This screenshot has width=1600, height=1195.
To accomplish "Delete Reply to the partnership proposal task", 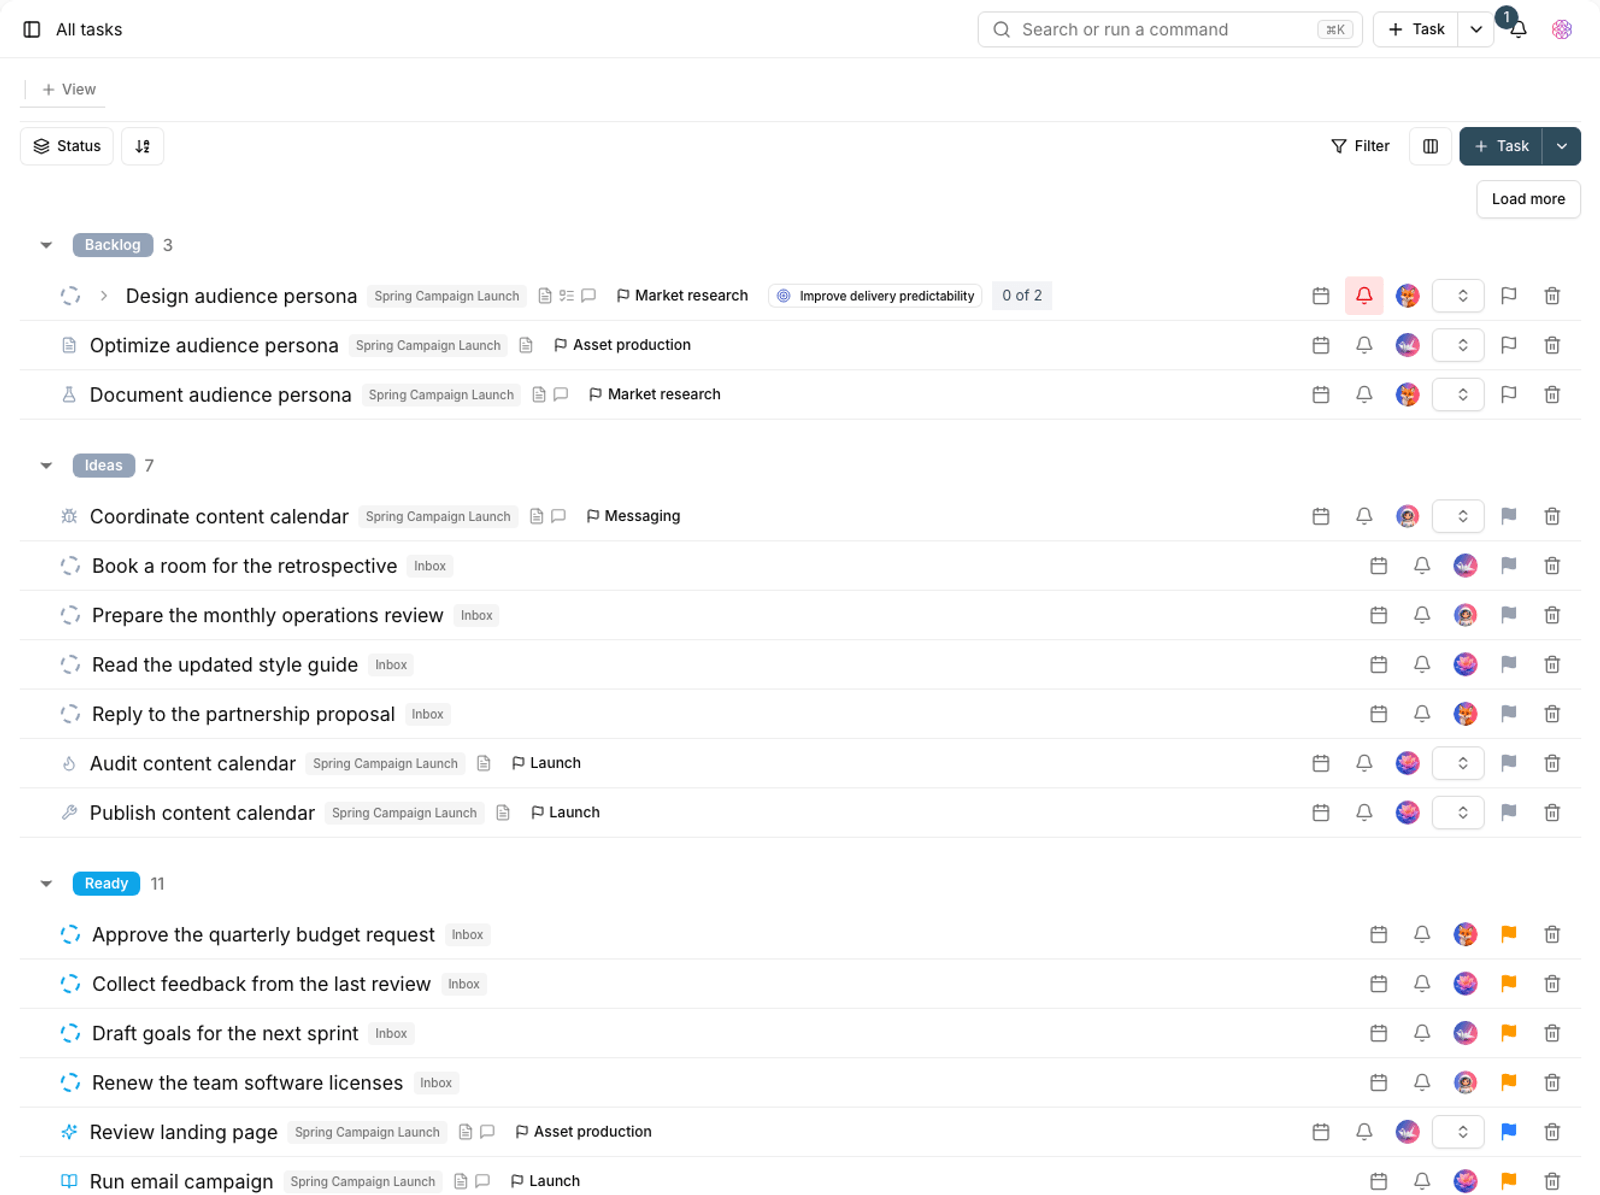I will (x=1552, y=714).
